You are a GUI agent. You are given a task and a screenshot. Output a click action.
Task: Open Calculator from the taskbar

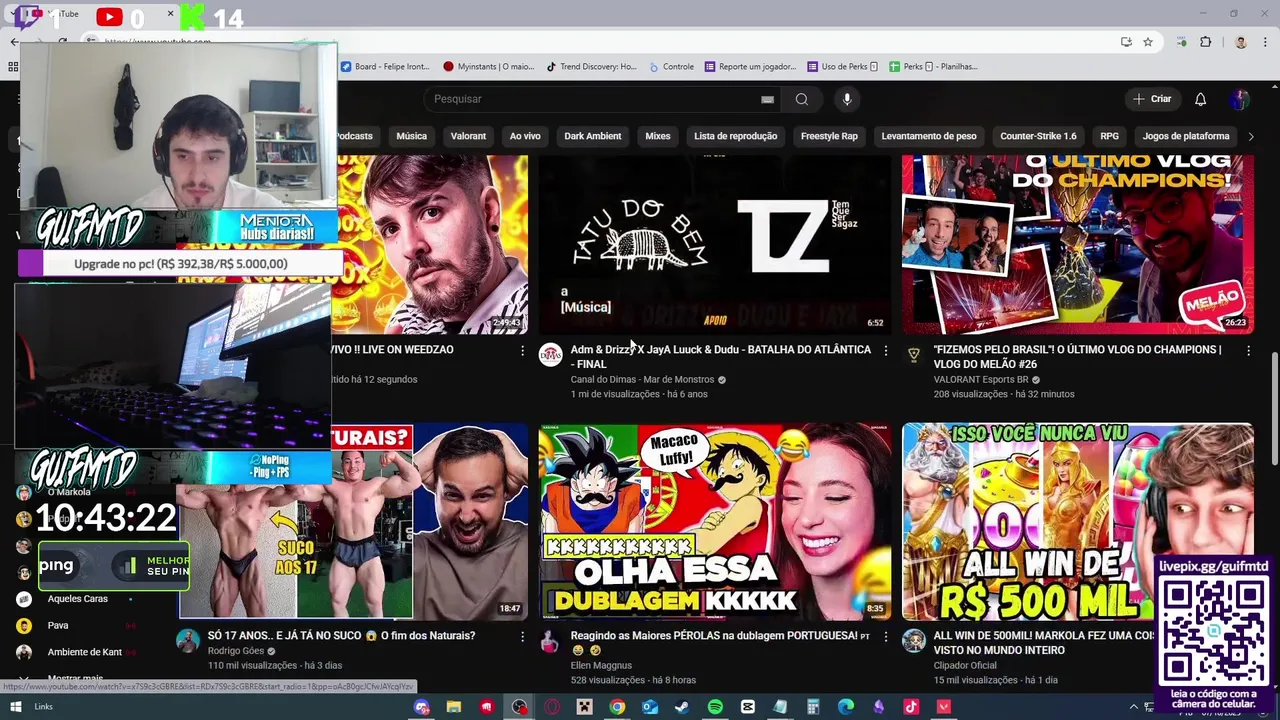[812, 707]
